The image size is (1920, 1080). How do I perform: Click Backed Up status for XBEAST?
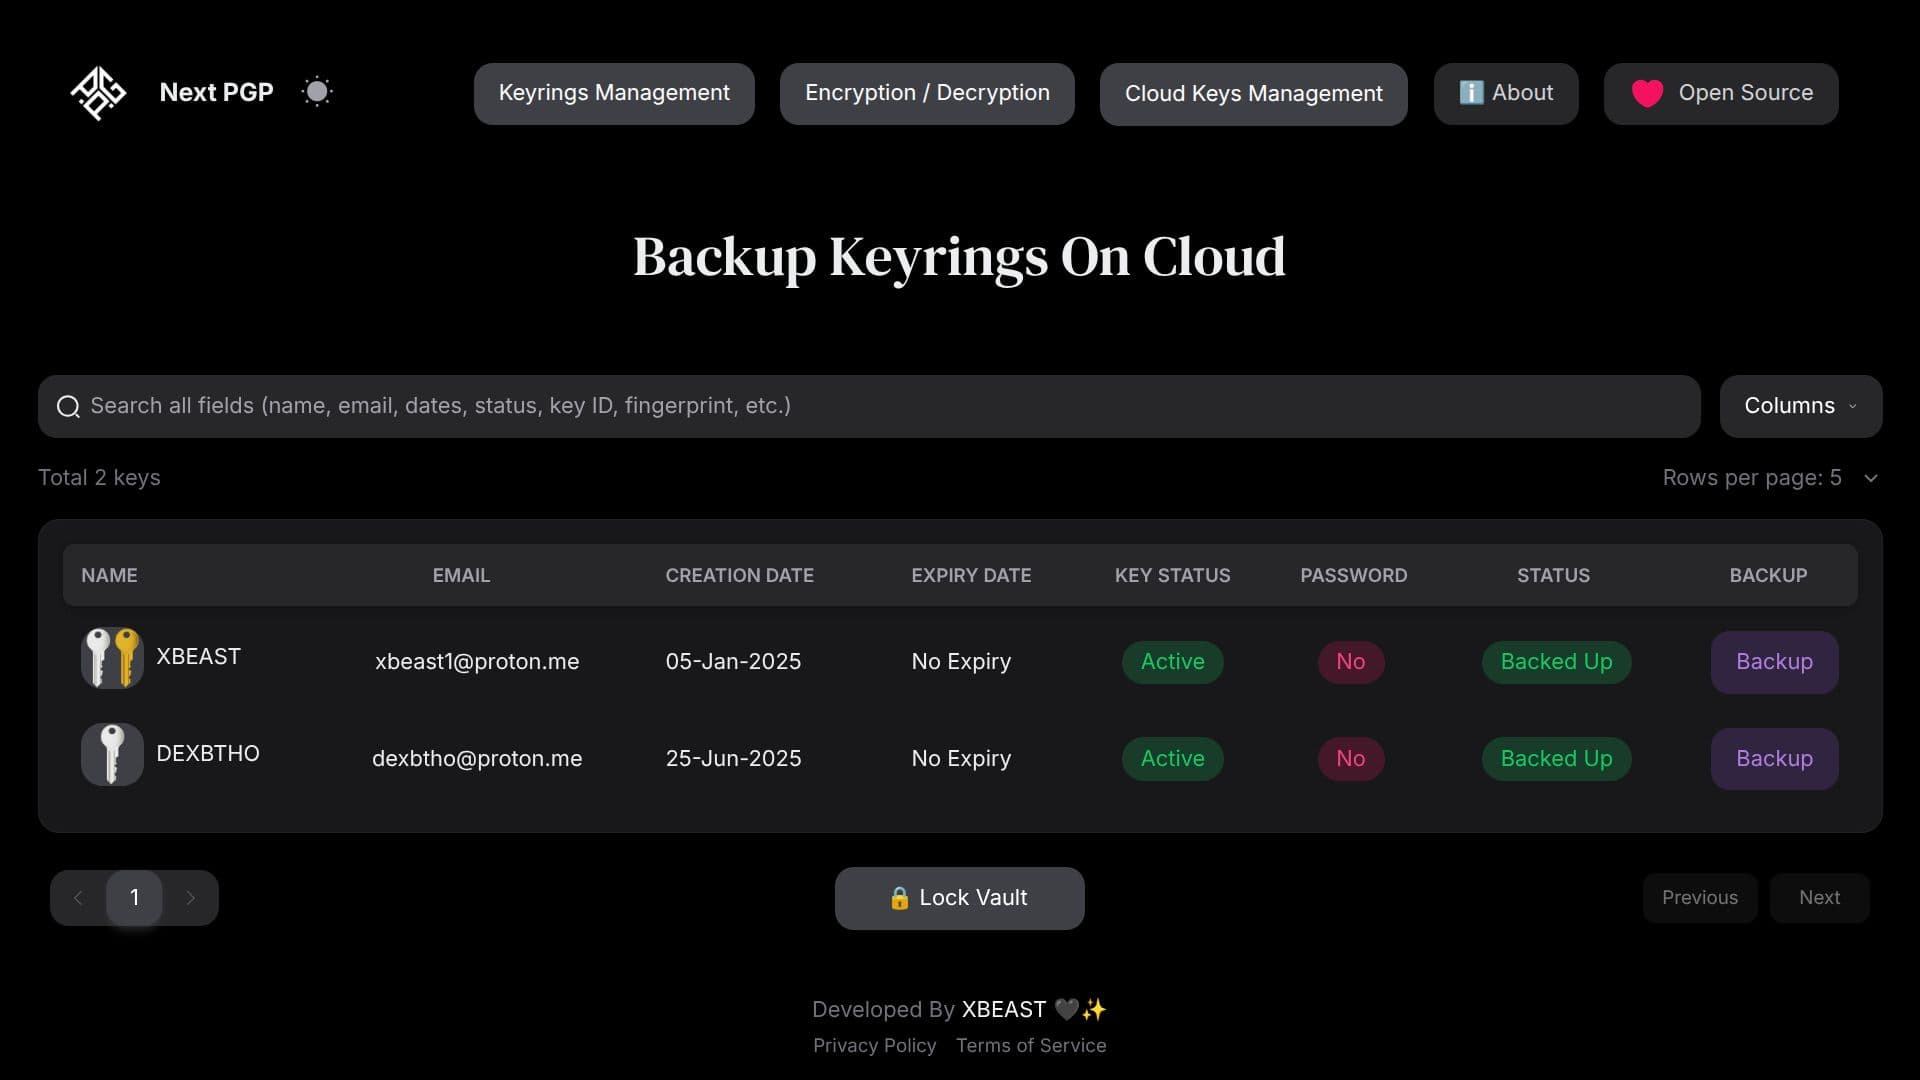coord(1556,662)
